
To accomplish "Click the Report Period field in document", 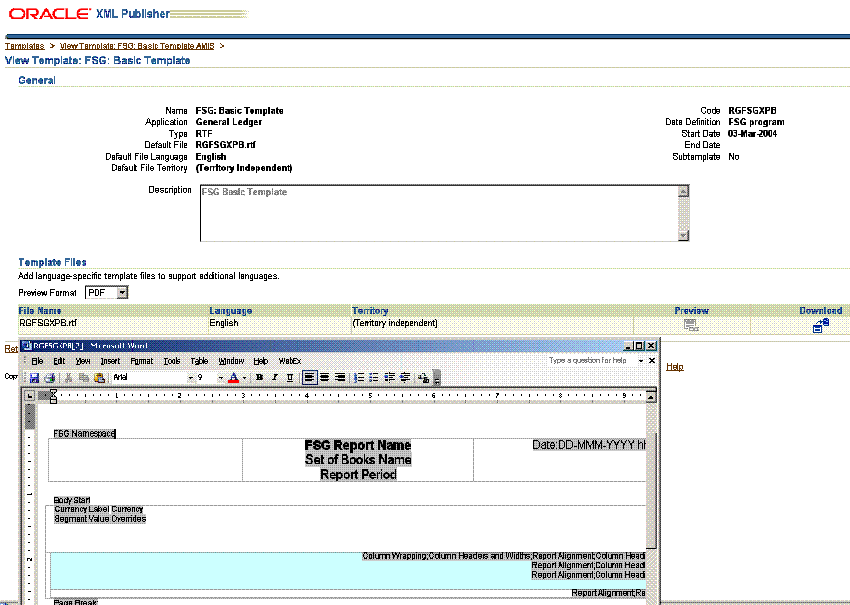I will coord(358,474).
